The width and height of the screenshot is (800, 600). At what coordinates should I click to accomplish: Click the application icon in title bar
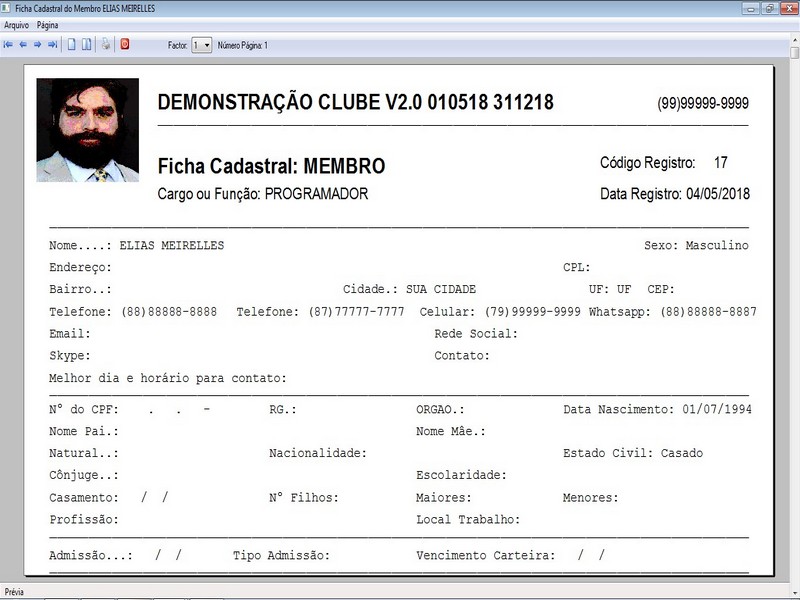click(8, 8)
